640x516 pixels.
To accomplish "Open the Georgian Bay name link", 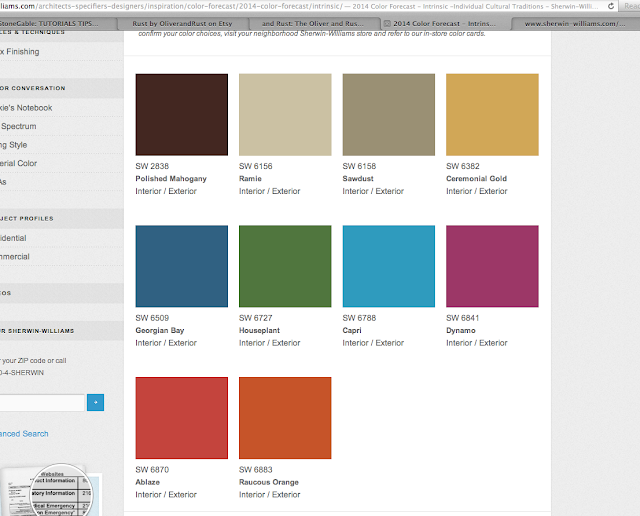I will click(x=160, y=330).
